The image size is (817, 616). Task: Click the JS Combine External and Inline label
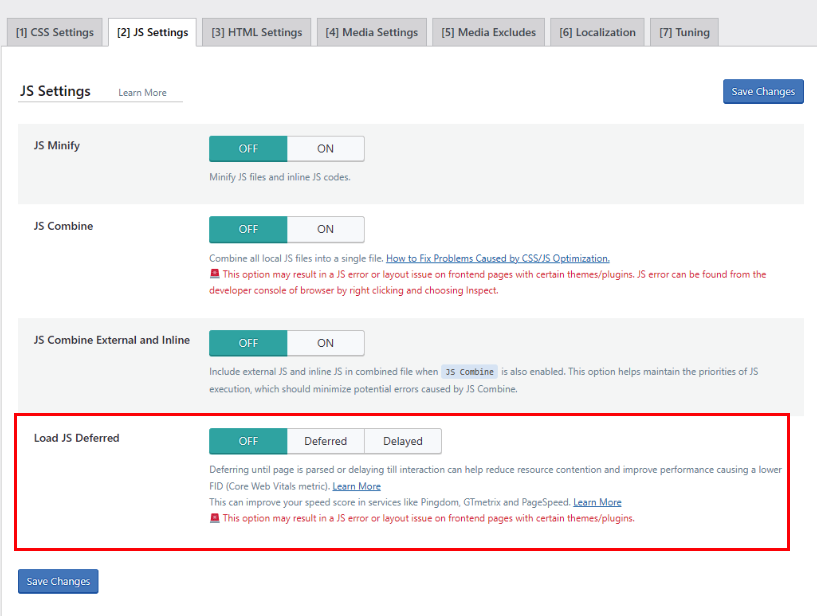[x=112, y=340]
